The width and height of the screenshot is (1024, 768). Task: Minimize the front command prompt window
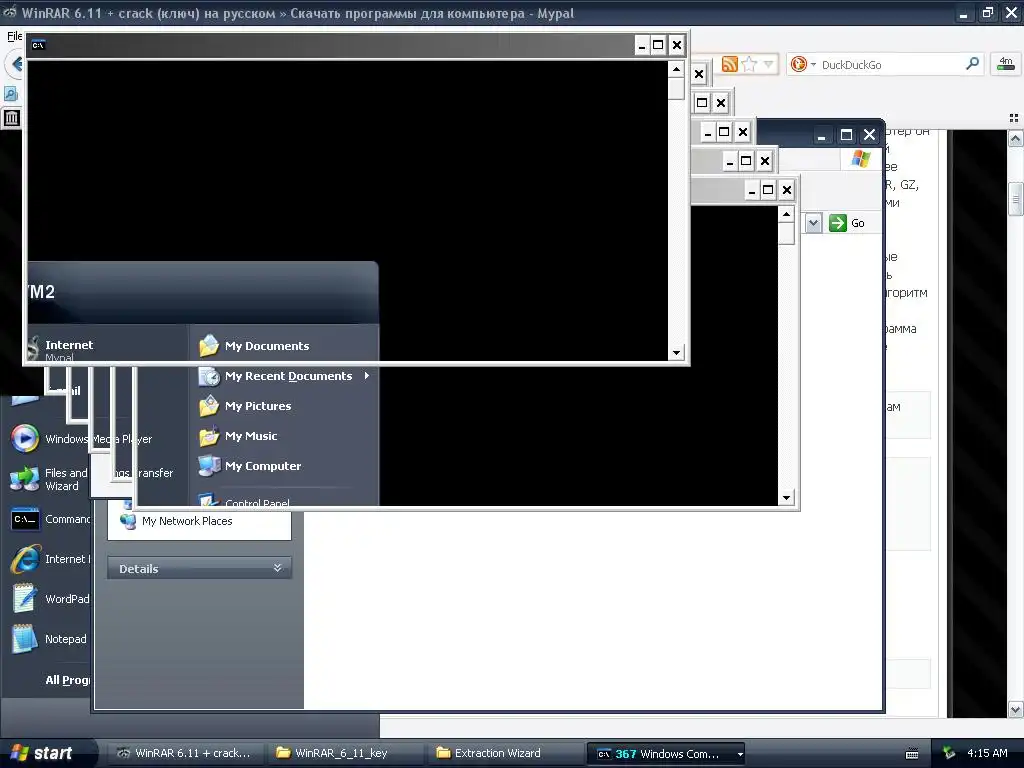pos(641,45)
